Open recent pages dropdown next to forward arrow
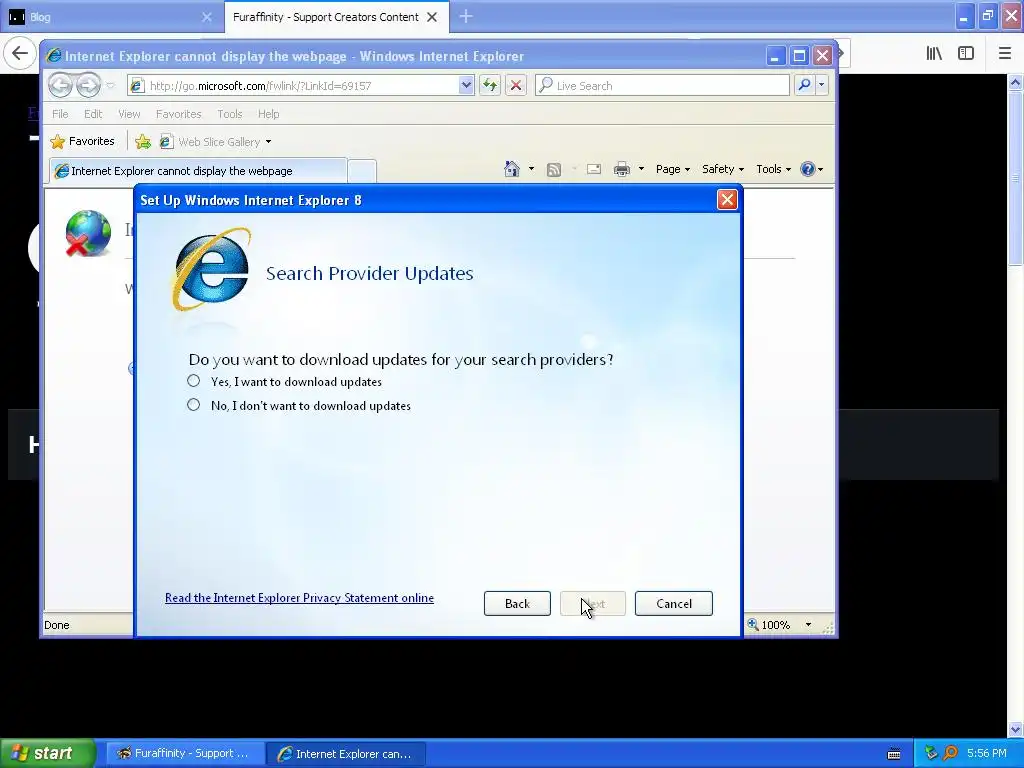This screenshot has height=768, width=1024. point(110,86)
